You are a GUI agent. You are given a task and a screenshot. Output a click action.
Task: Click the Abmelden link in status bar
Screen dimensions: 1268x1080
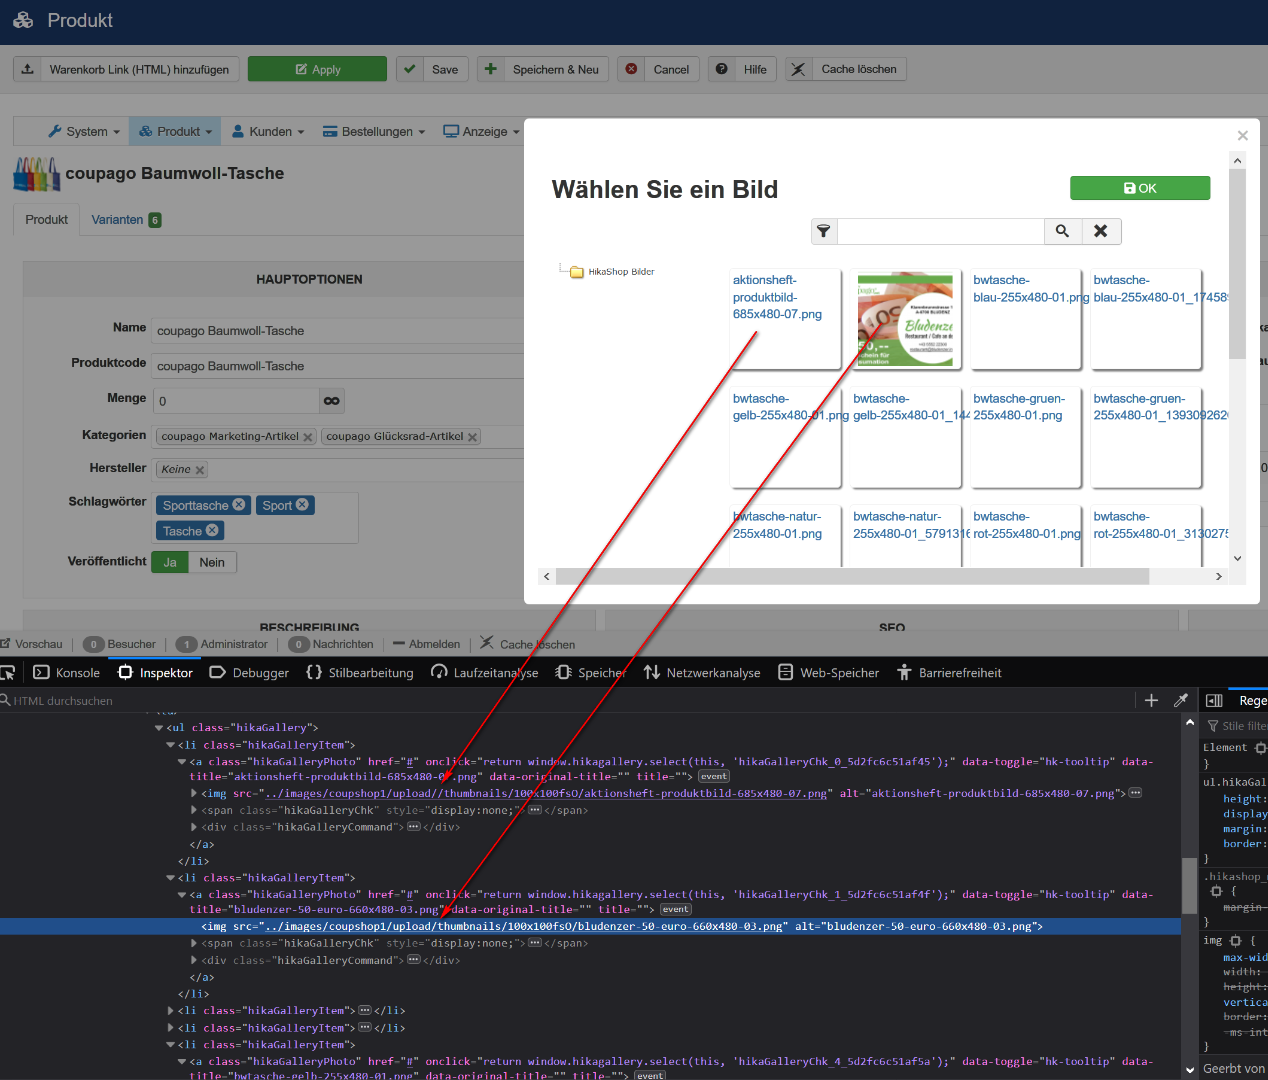426,644
